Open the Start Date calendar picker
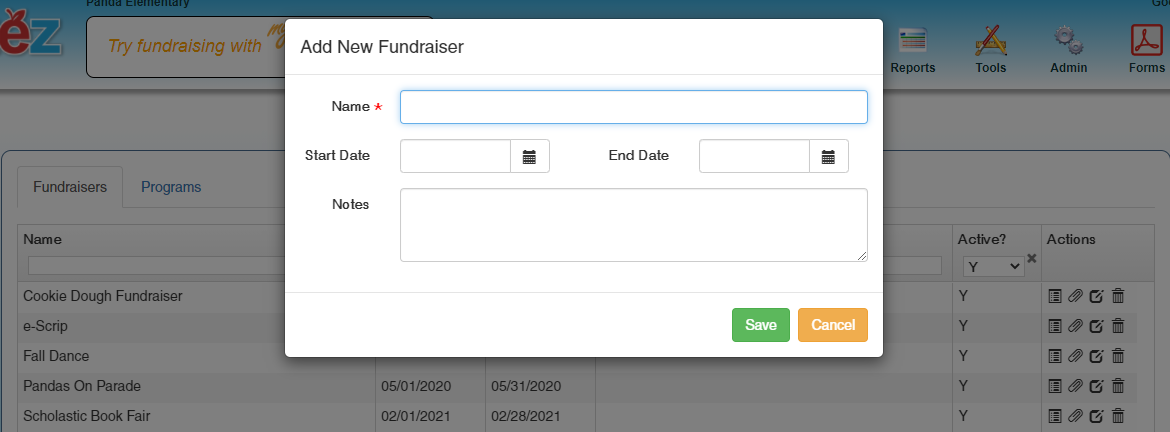The height and width of the screenshot is (432, 1170). click(530, 156)
